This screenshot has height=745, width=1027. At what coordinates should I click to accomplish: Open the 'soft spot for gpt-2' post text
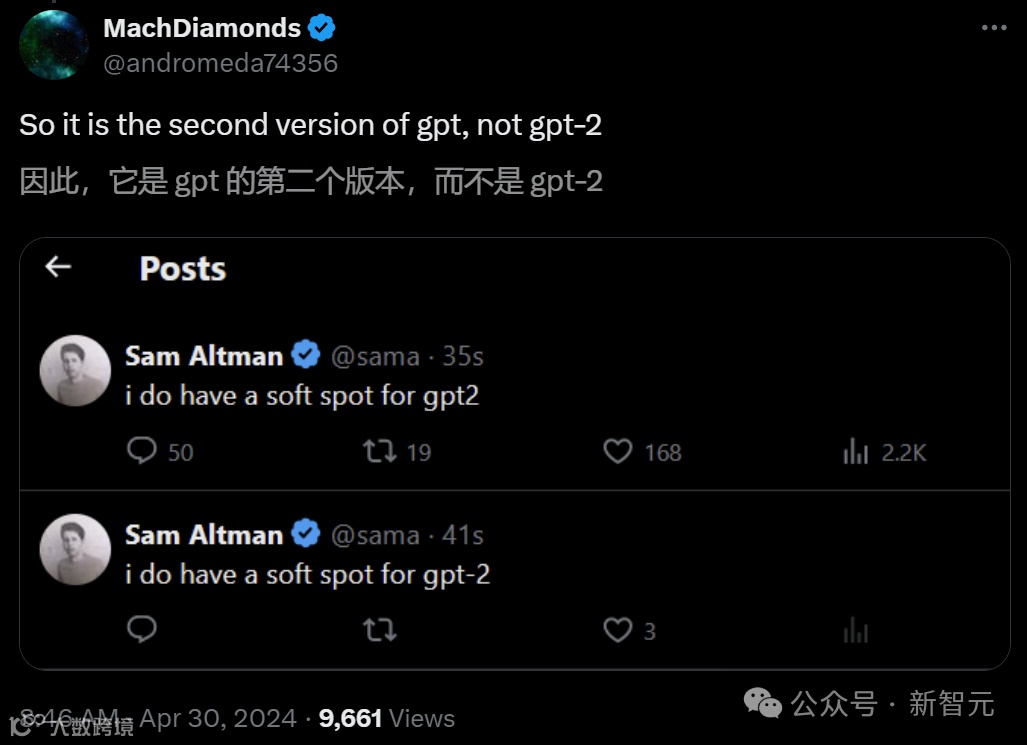tap(308, 574)
